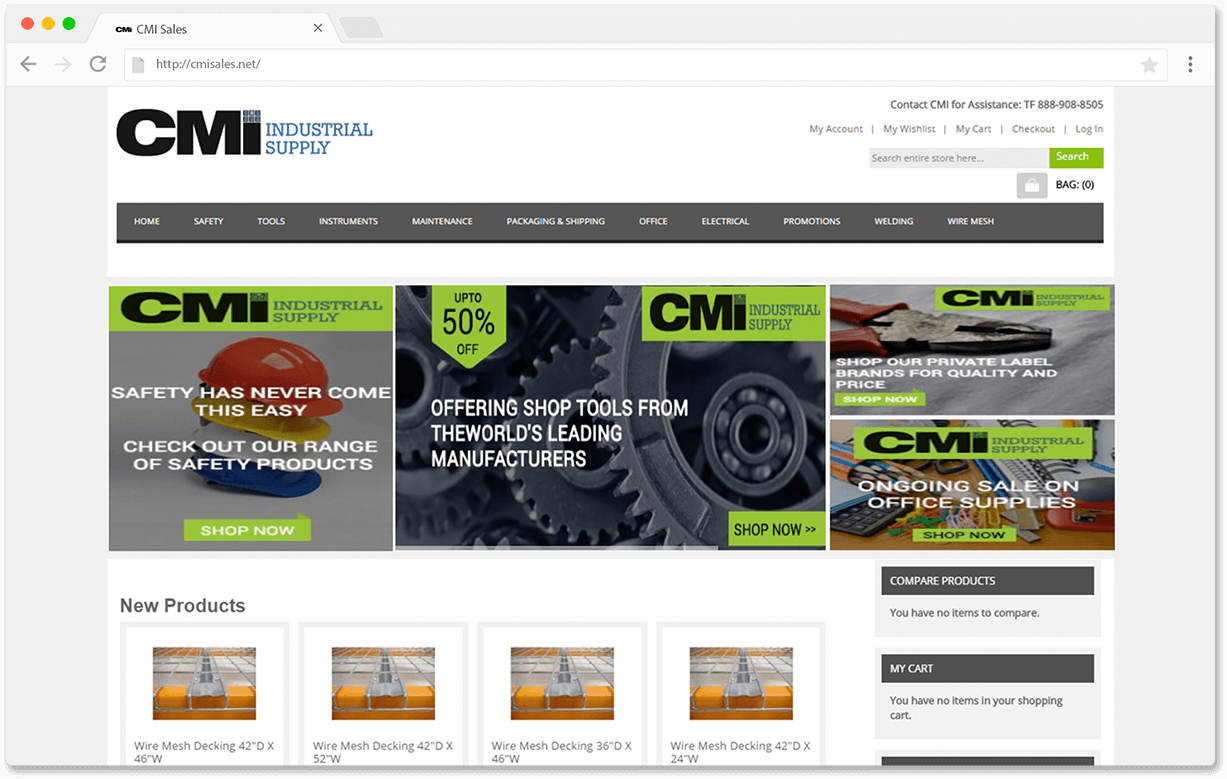The image size is (1227, 779).
Task: Close the CMI Sales tab
Action: point(318,28)
